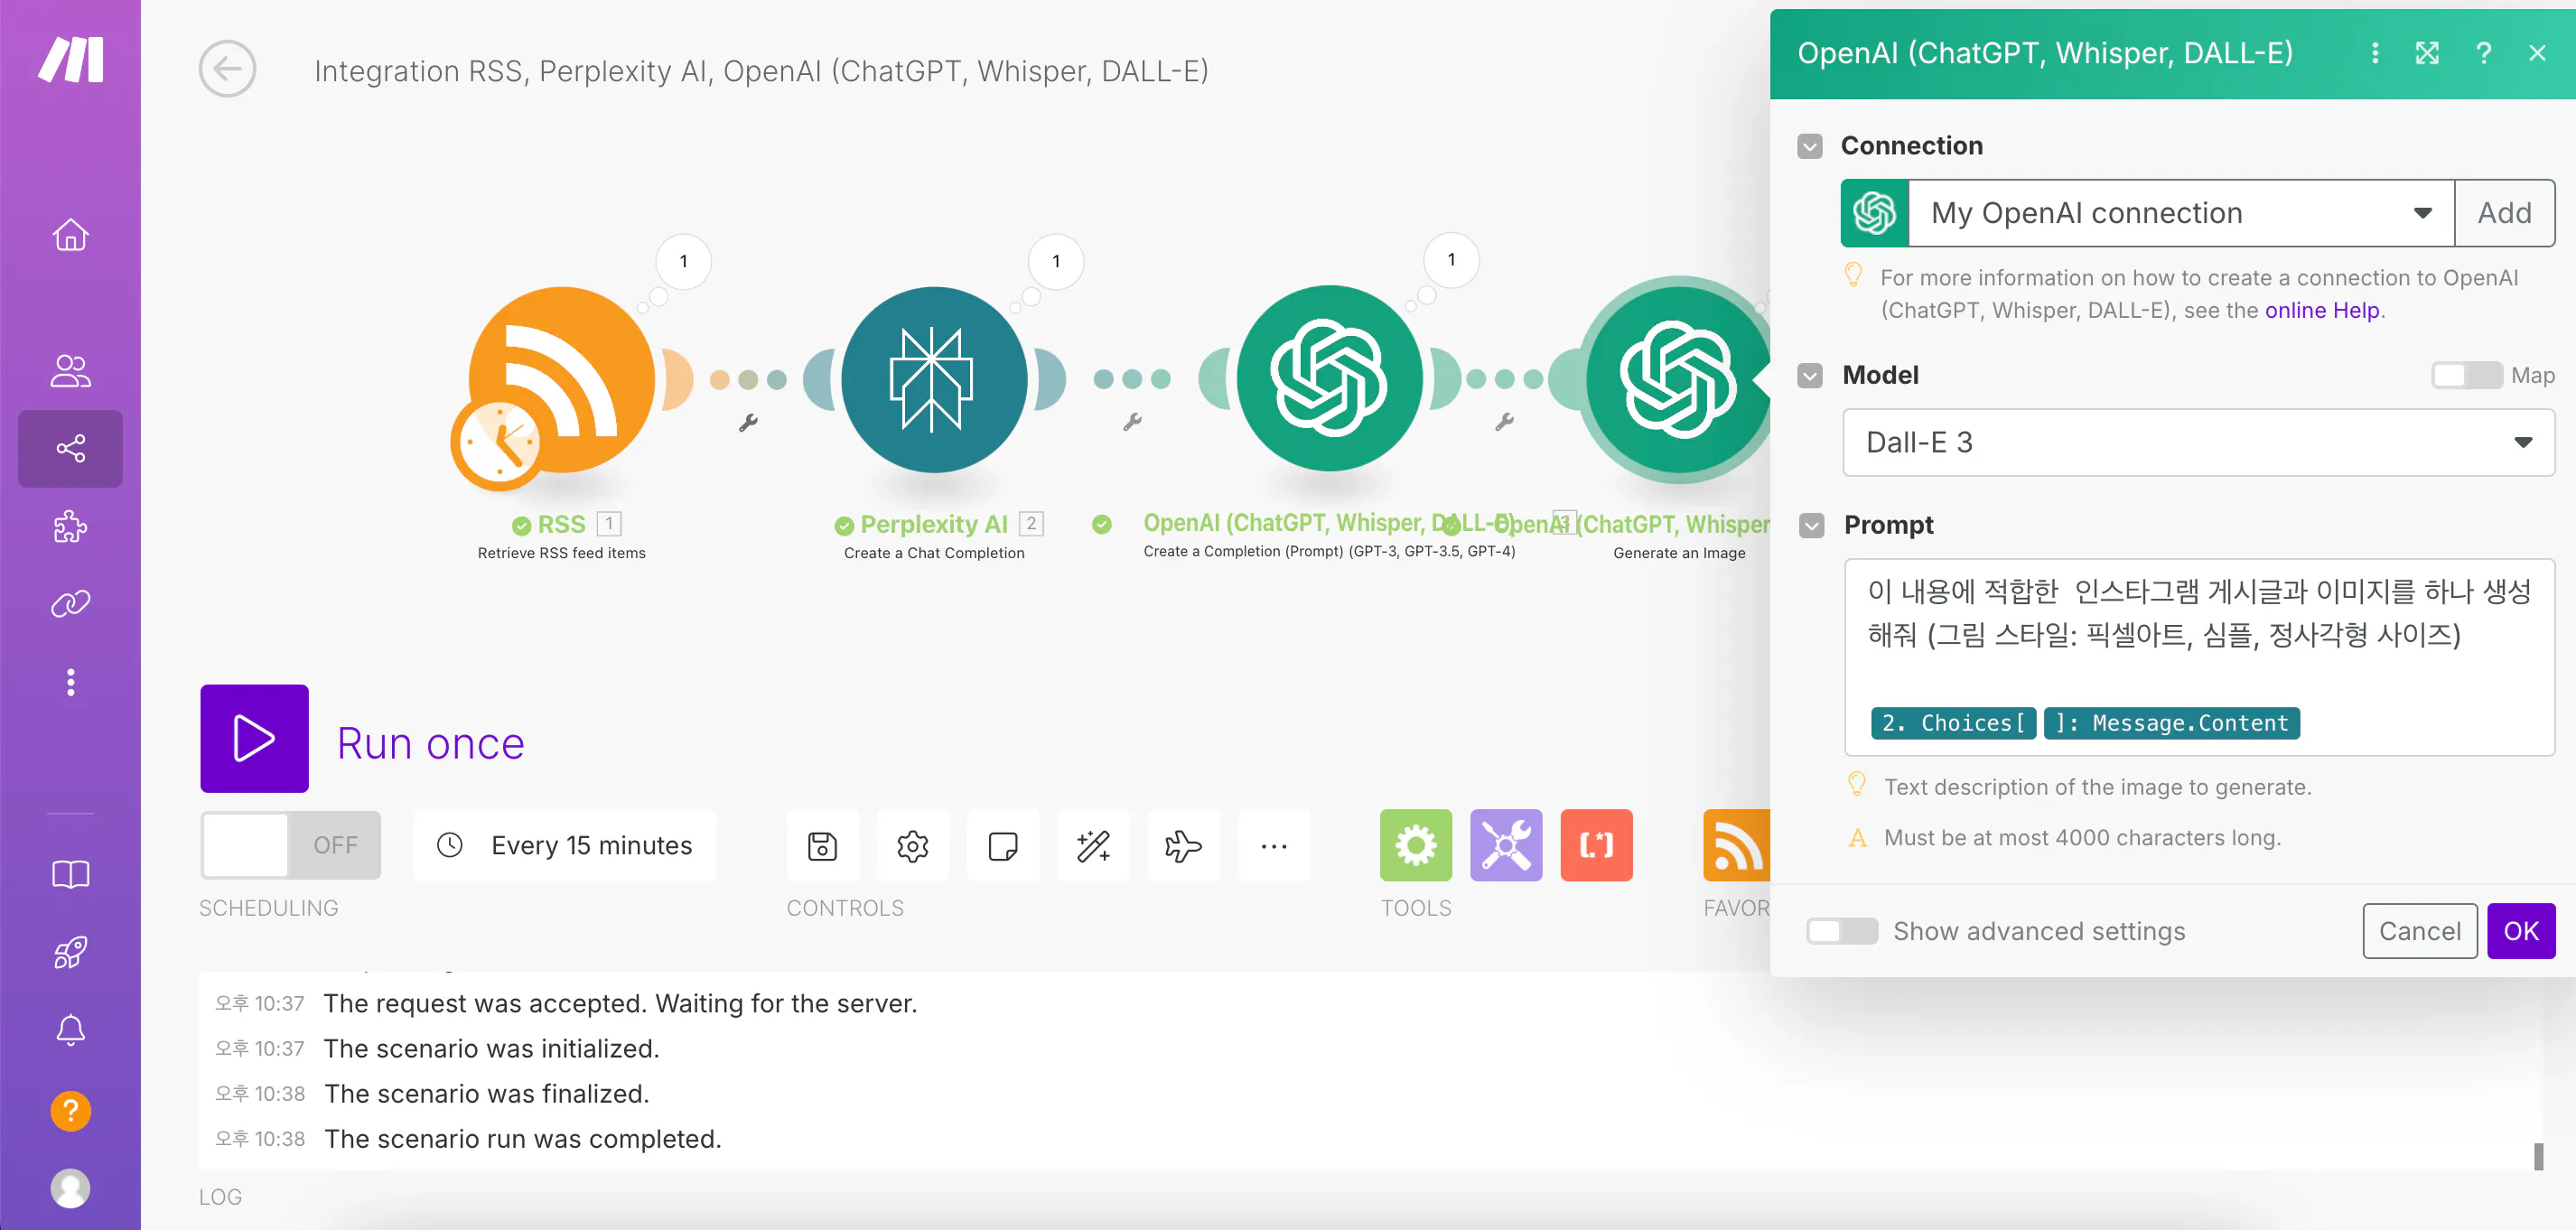Open the More controls ellipsis button
The height and width of the screenshot is (1230, 2576).
pos(1273,846)
